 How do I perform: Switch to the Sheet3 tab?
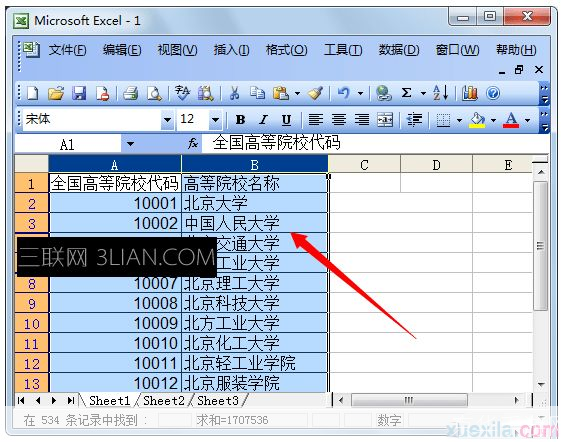[218, 400]
